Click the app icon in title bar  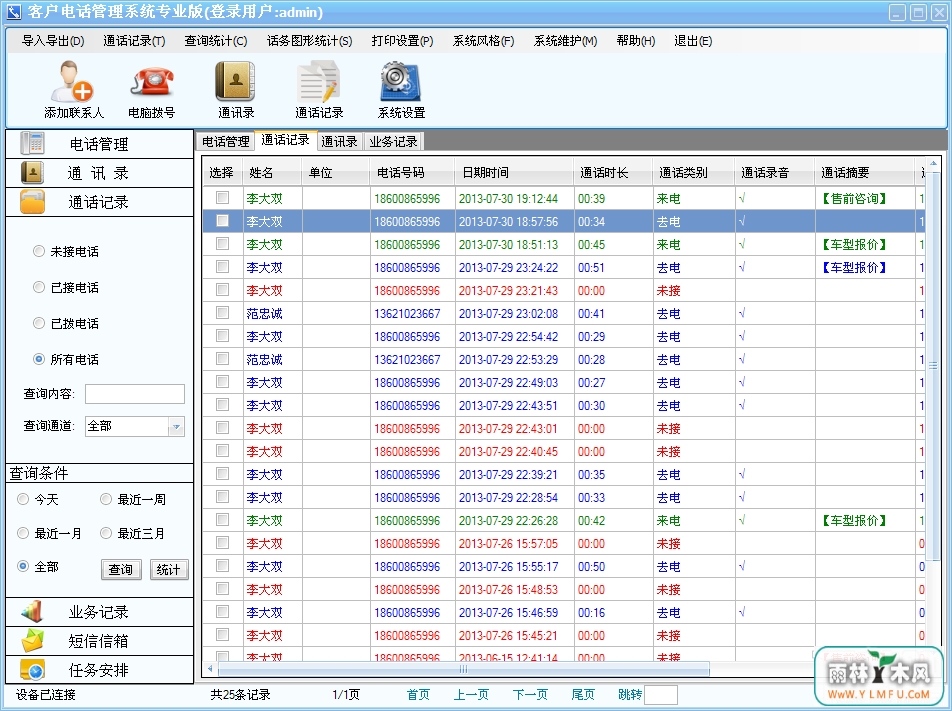tap(13, 12)
